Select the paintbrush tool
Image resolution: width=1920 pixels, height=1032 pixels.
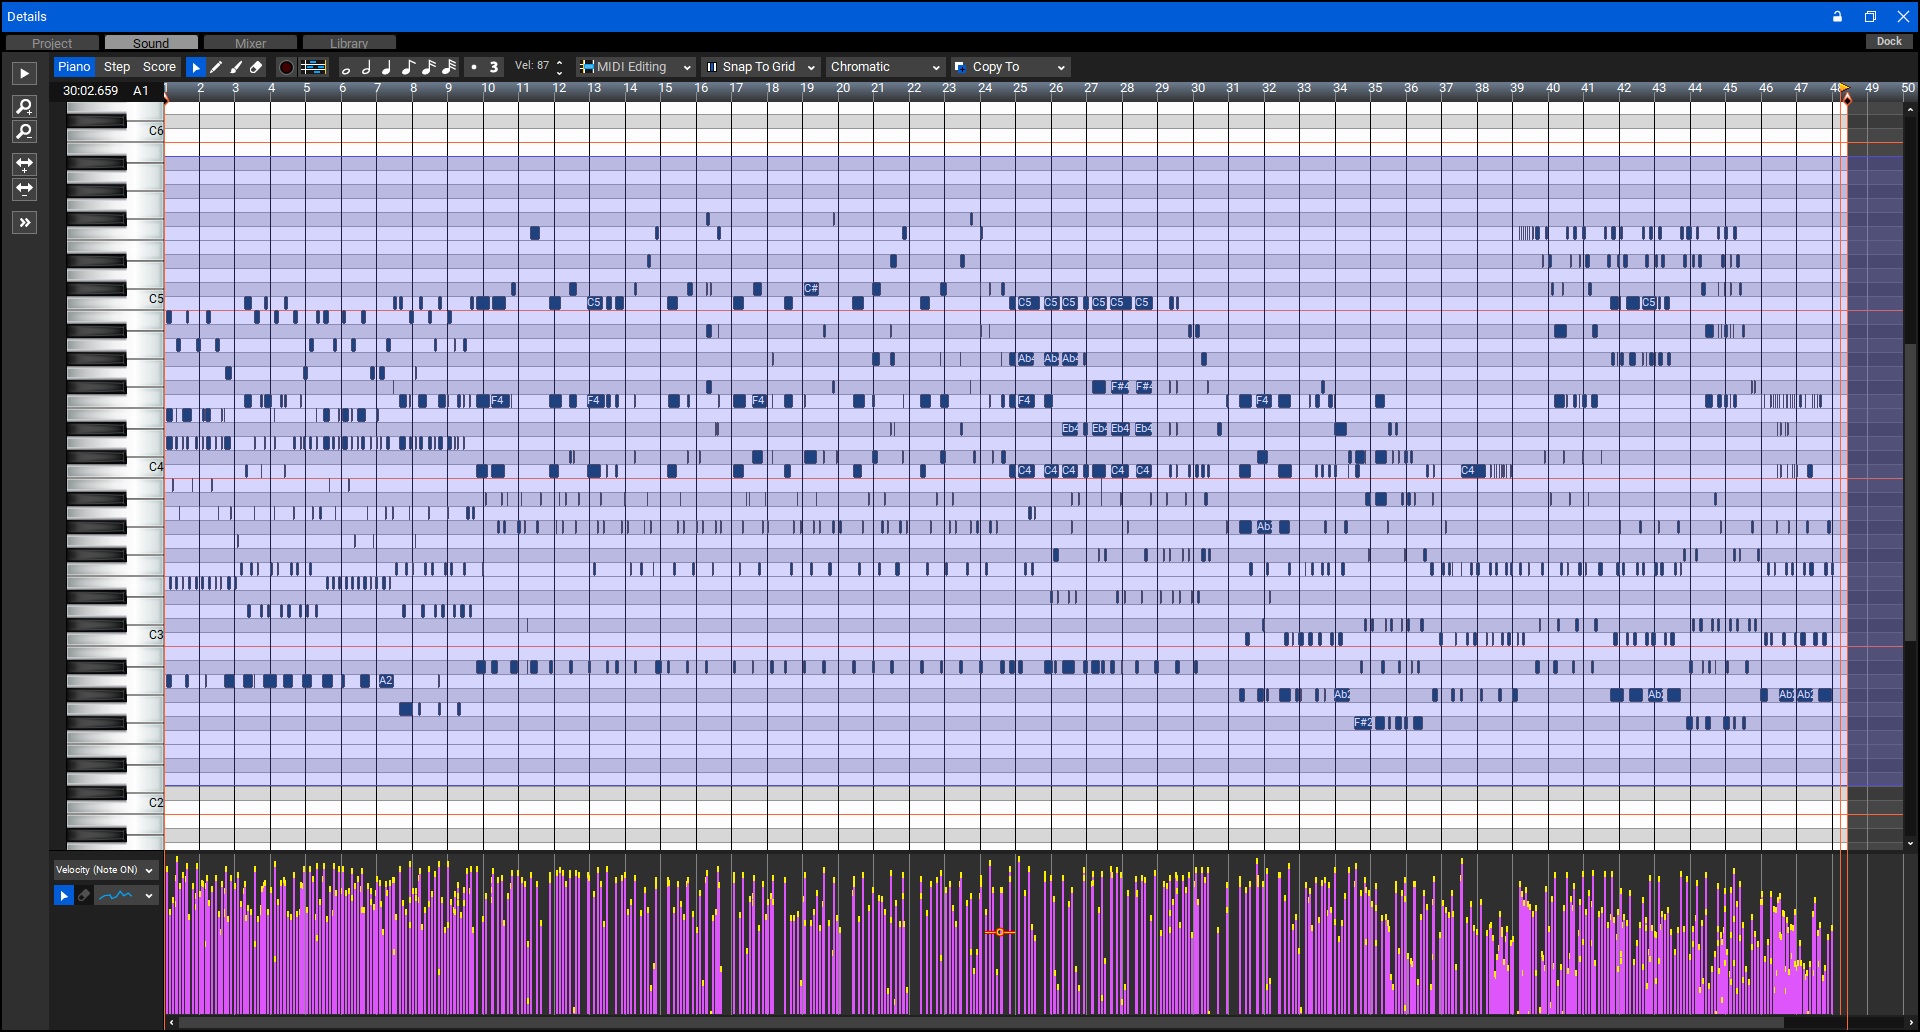(236, 67)
